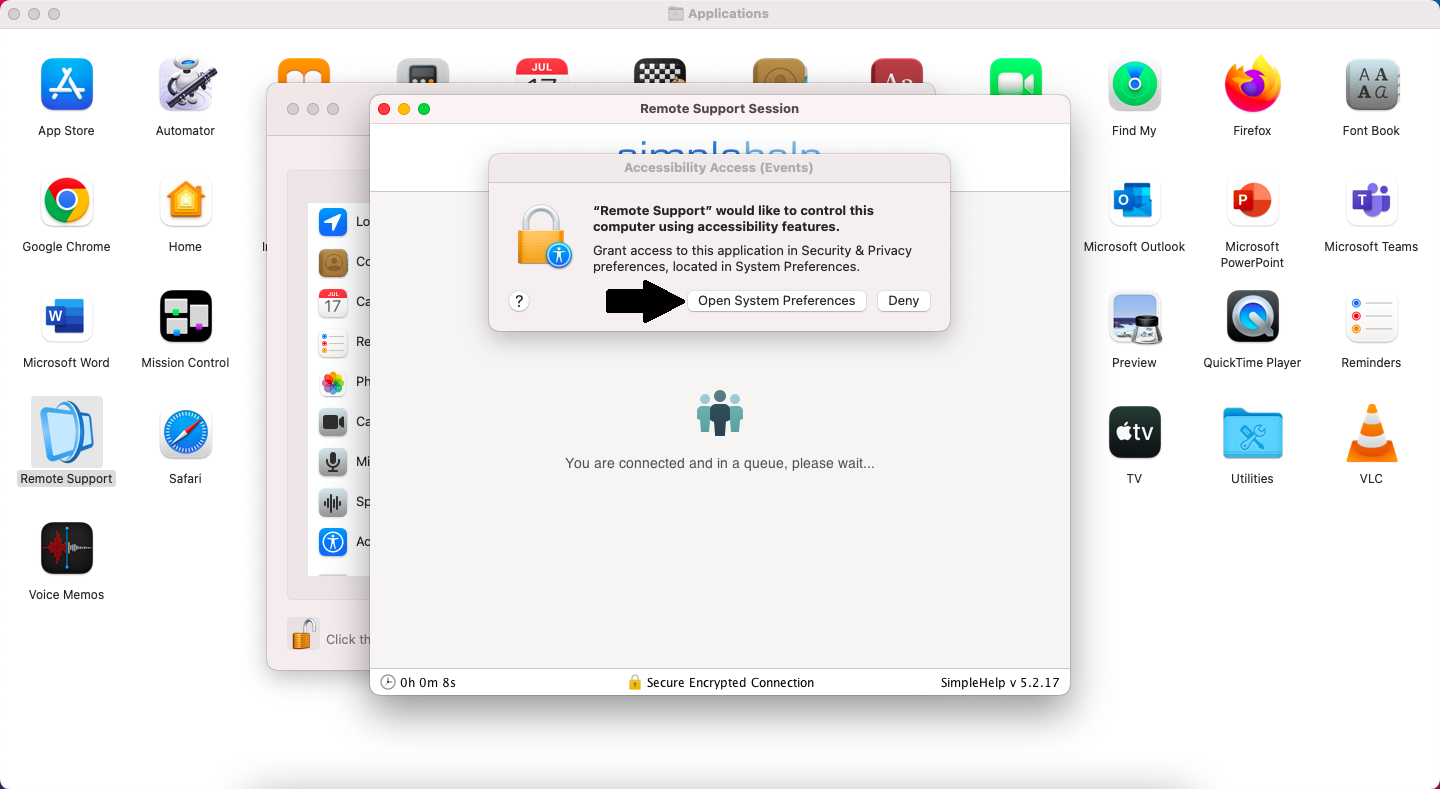1440x789 pixels.
Task: Open the Home app
Action: [185, 201]
